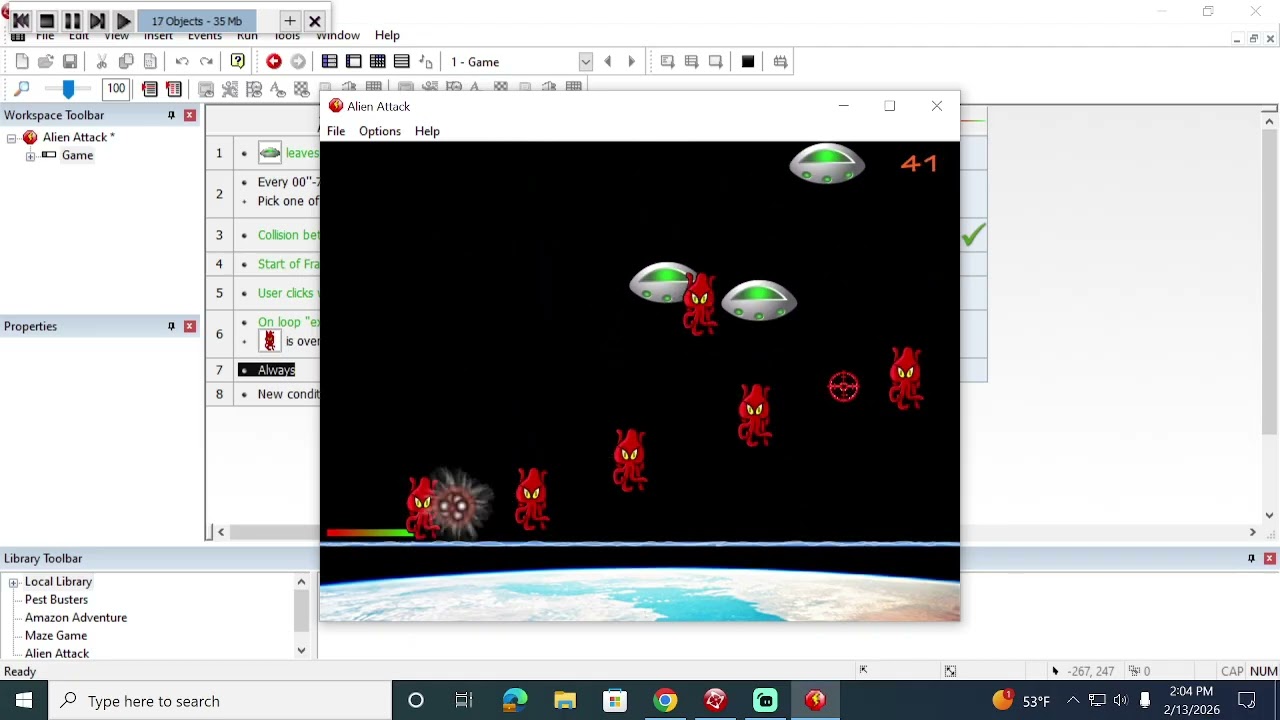Expand the debugger with the plus button
Viewport: 1280px width, 720px height.
(x=289, y=20)
